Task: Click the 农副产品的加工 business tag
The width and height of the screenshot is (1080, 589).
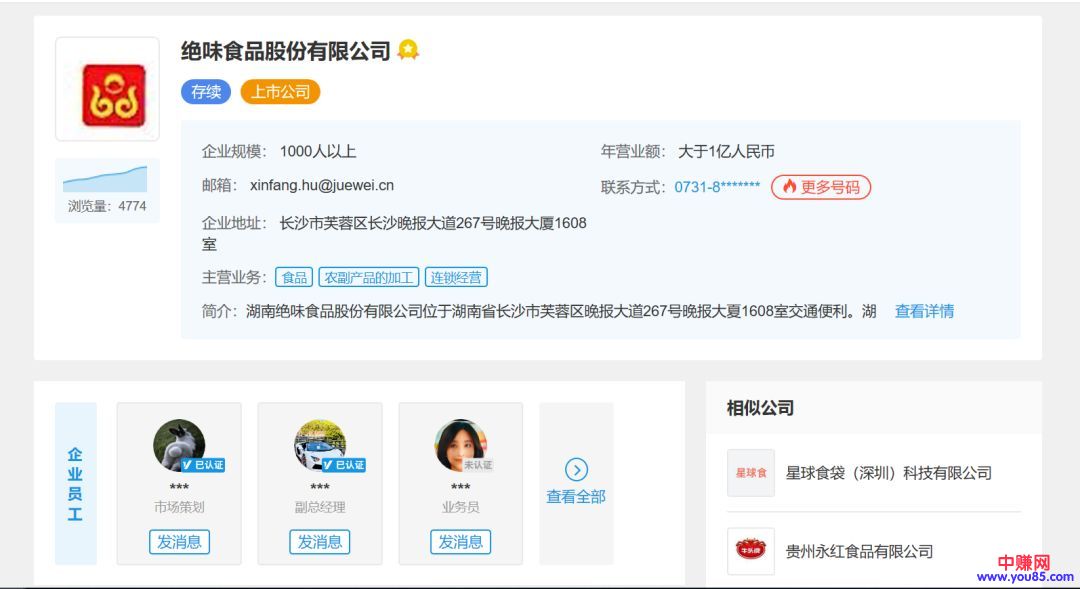Action: 369,278
